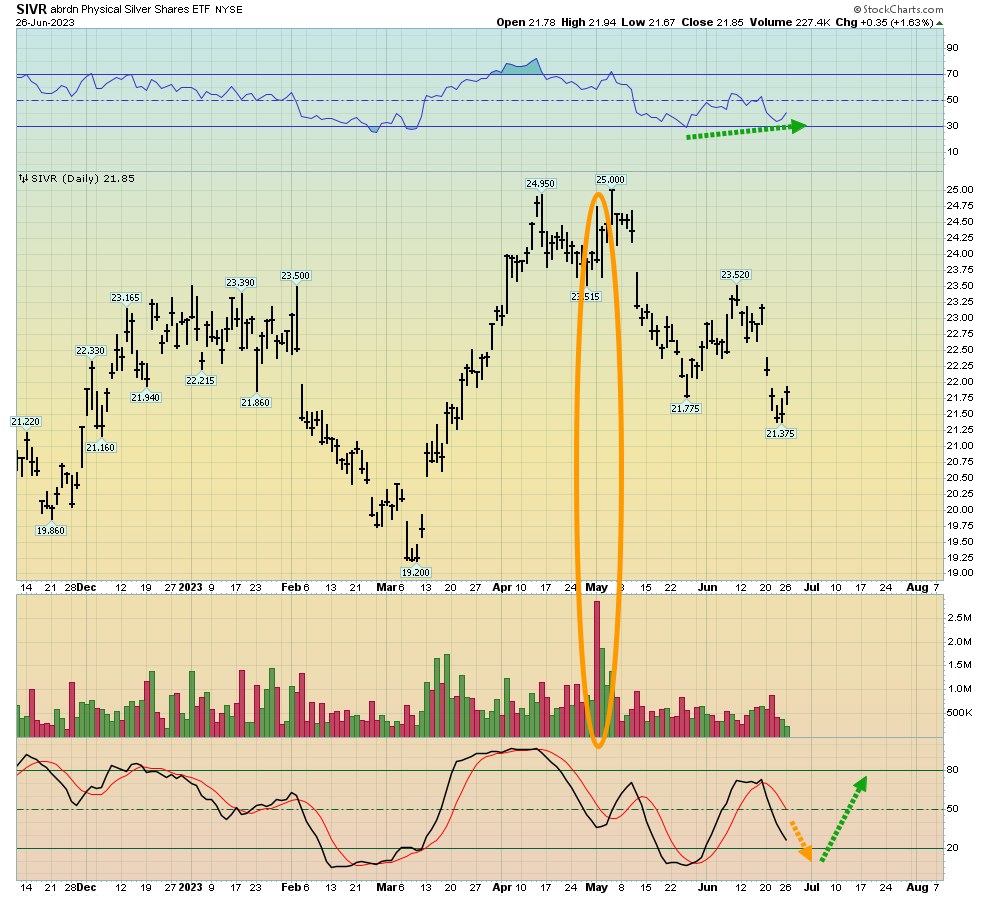Viewport: 990px width, 897px height.
Task: Click the 21.940 low price label
Action: [146, 397]
